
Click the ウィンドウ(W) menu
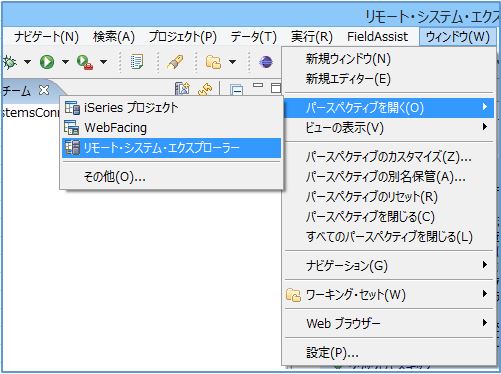[x=457, y=37]
